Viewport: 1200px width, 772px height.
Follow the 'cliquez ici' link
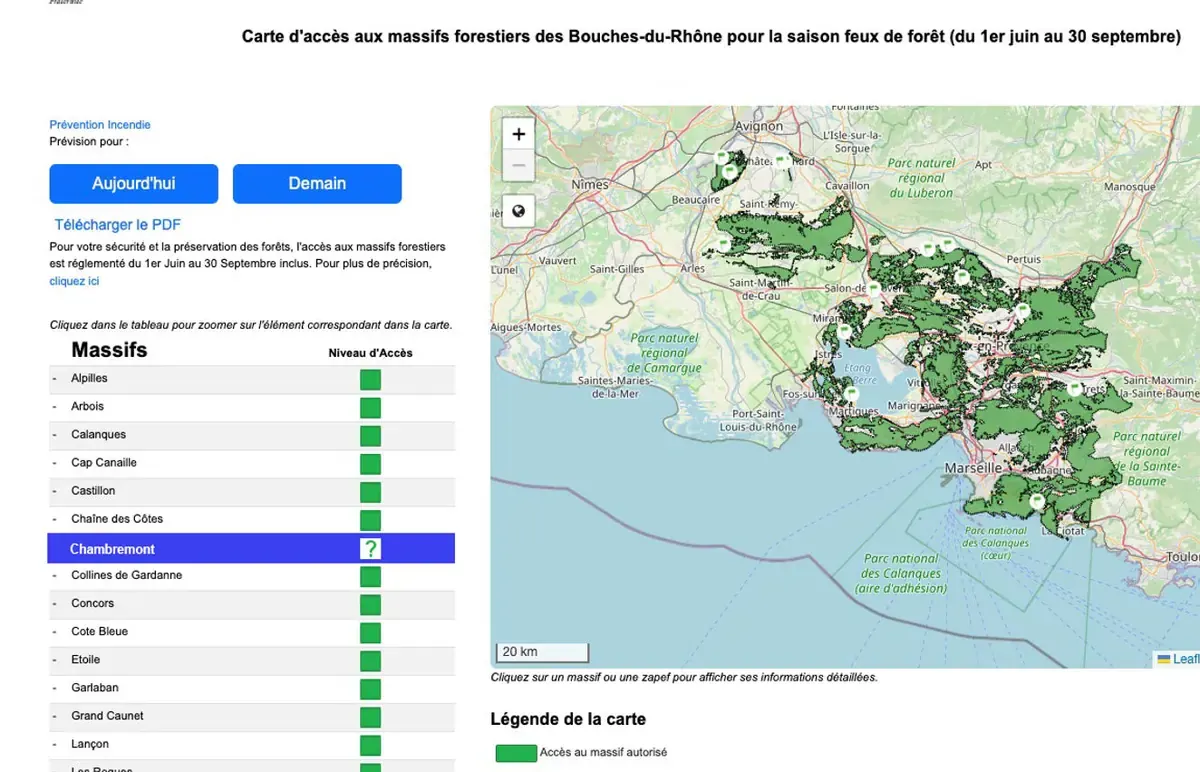click(x=75, y=281)
